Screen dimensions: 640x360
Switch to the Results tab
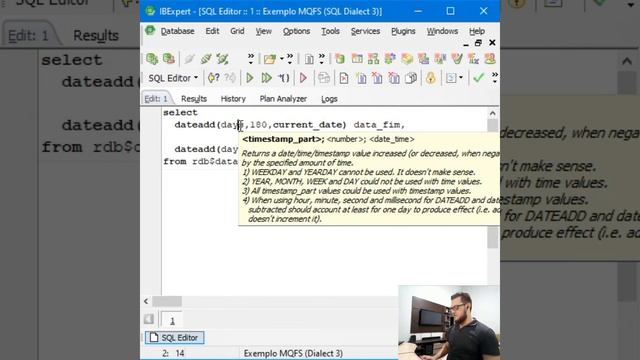194,99
